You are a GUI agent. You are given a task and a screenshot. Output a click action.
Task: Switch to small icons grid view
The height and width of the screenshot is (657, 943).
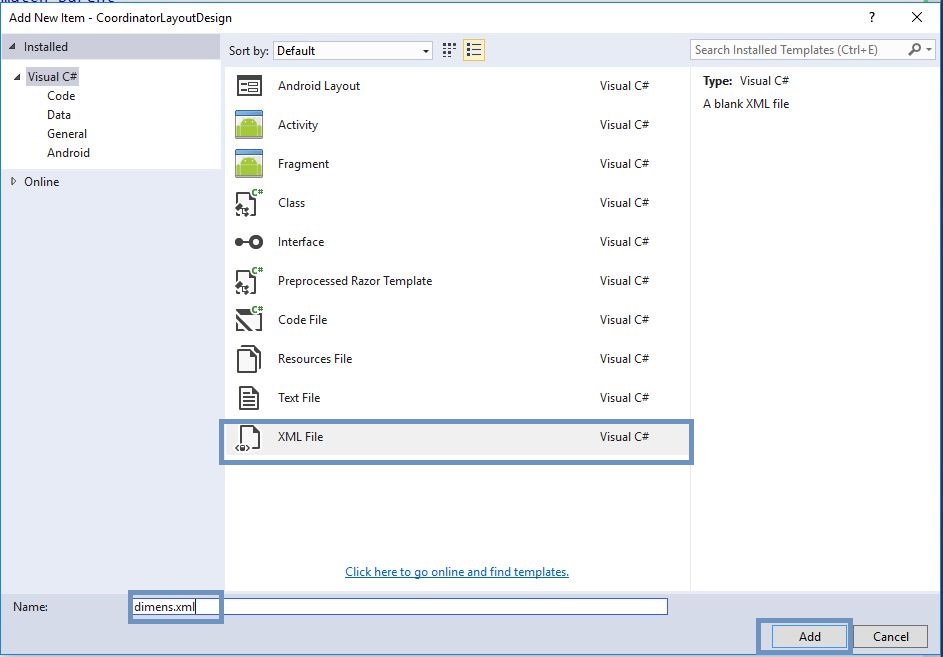[449, 50]
